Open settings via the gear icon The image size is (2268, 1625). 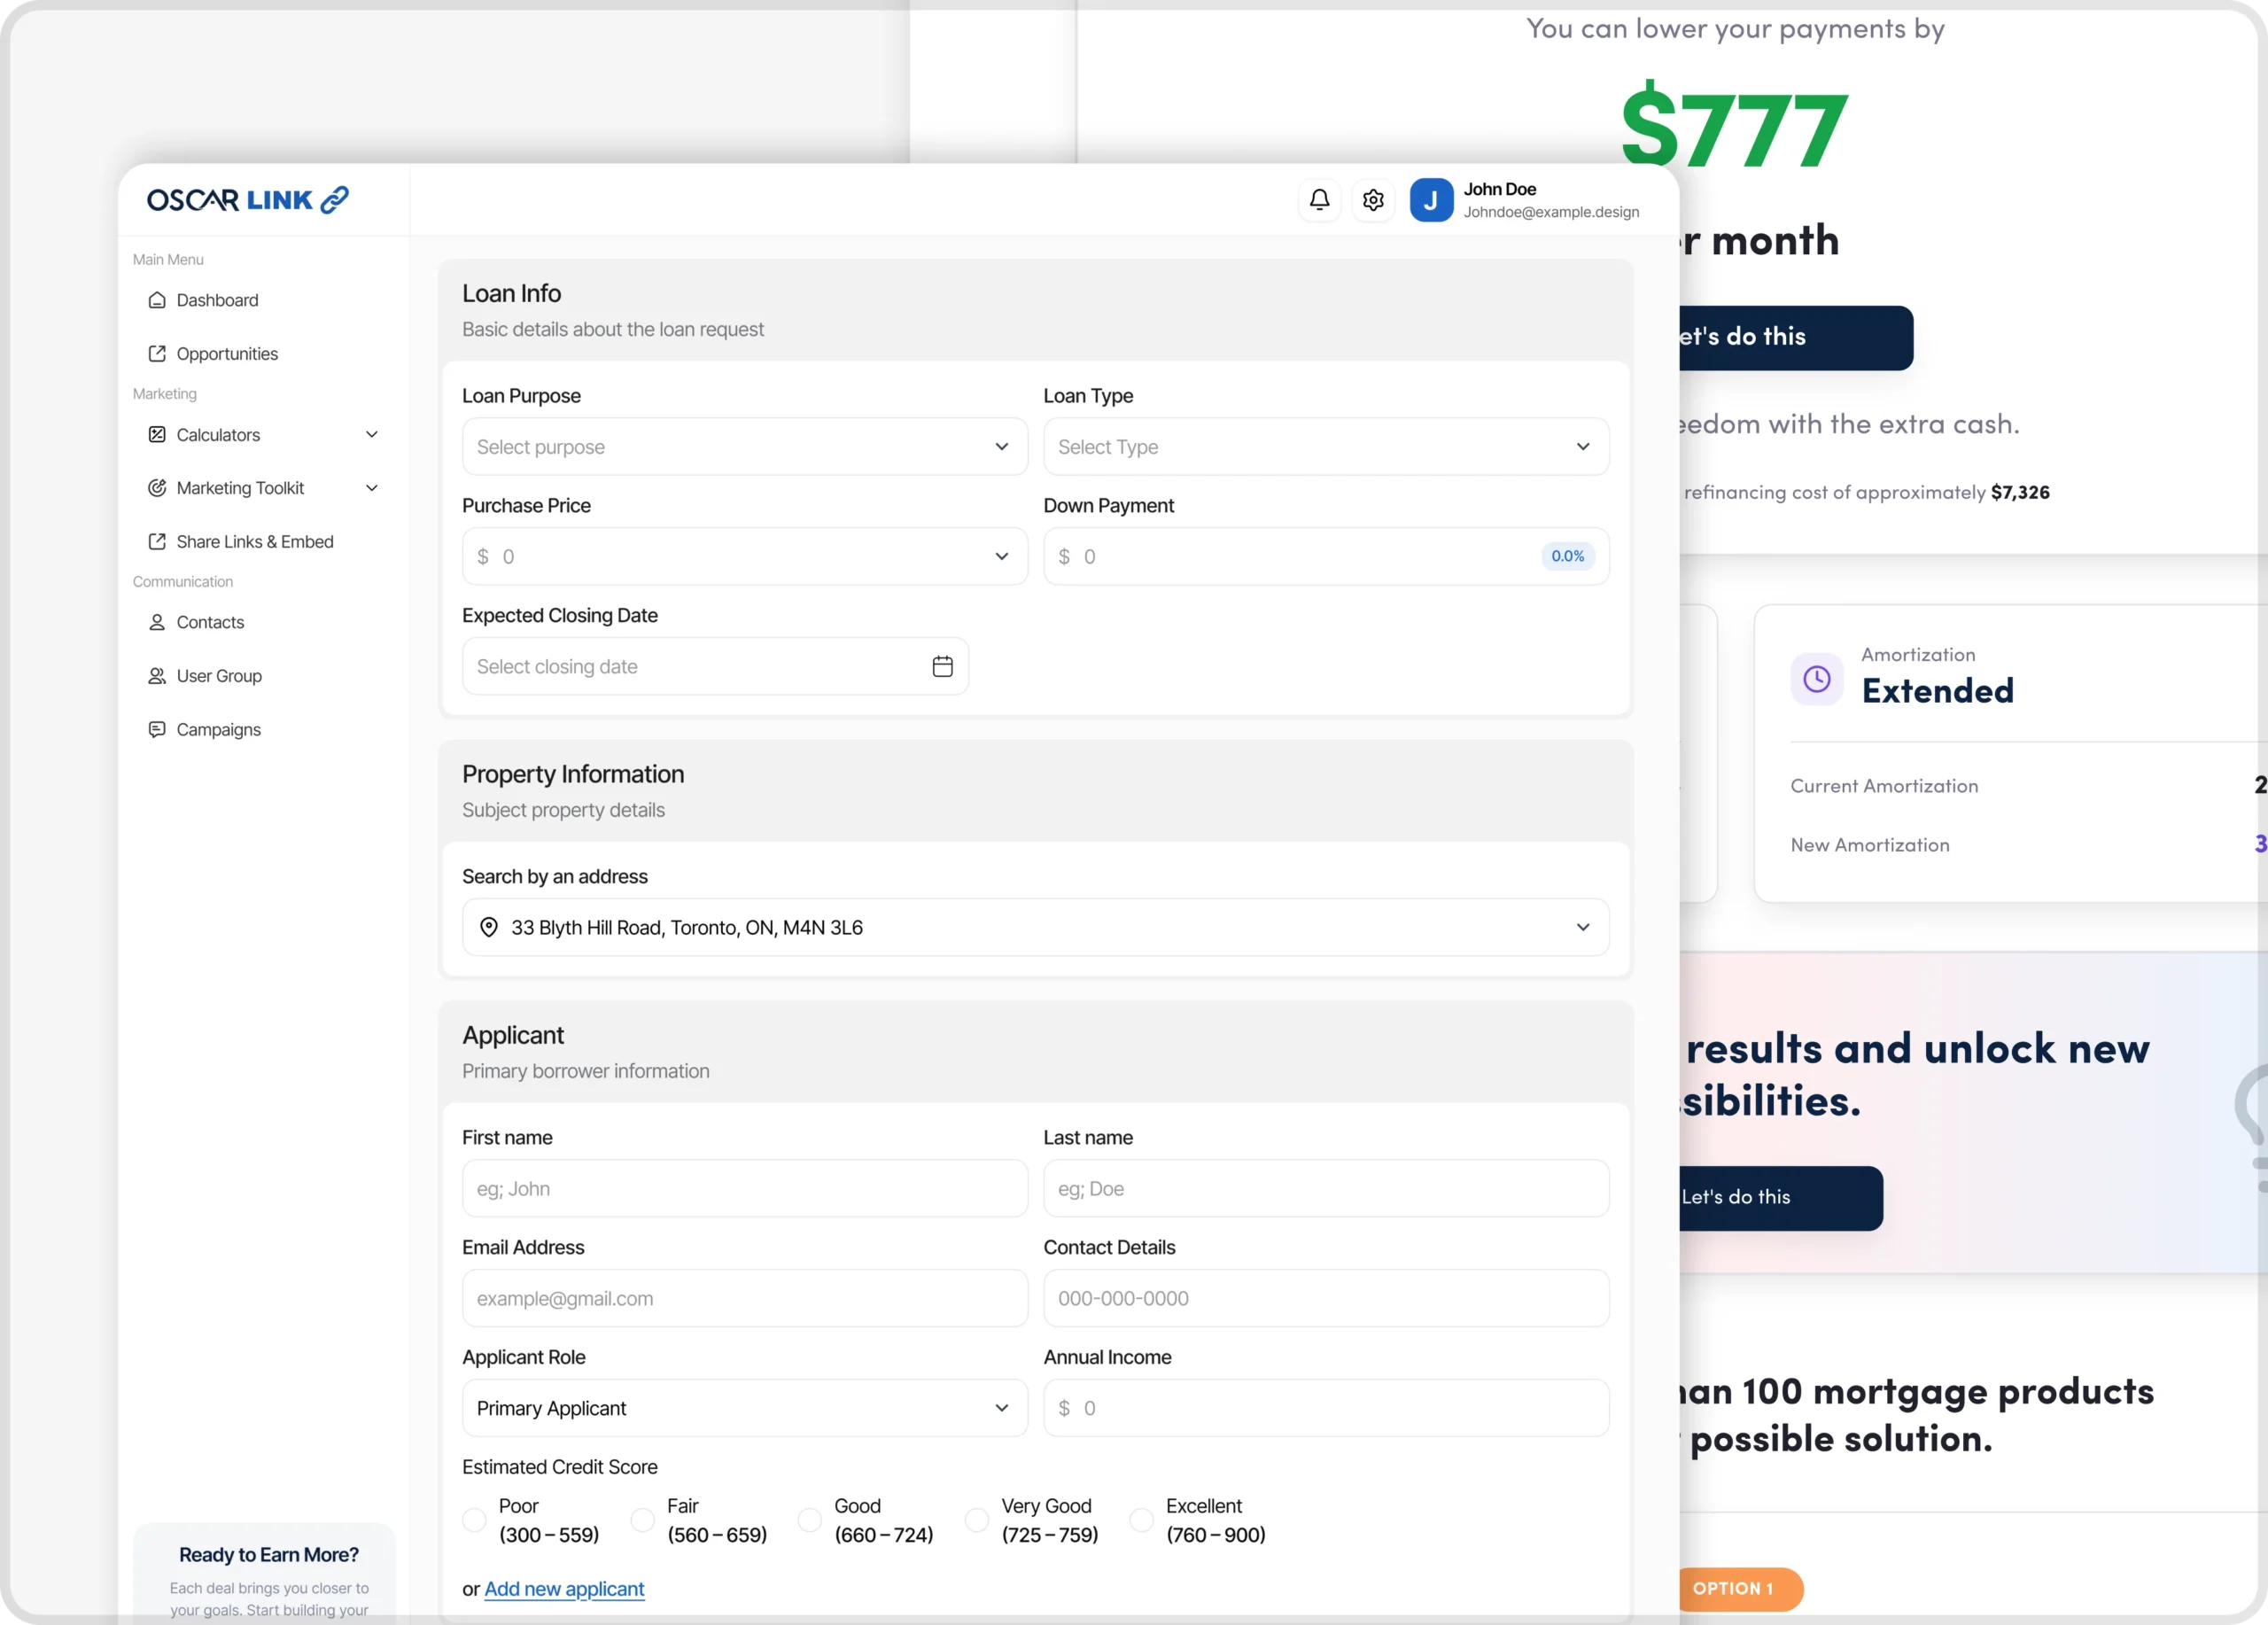(x=1373, y=200)
